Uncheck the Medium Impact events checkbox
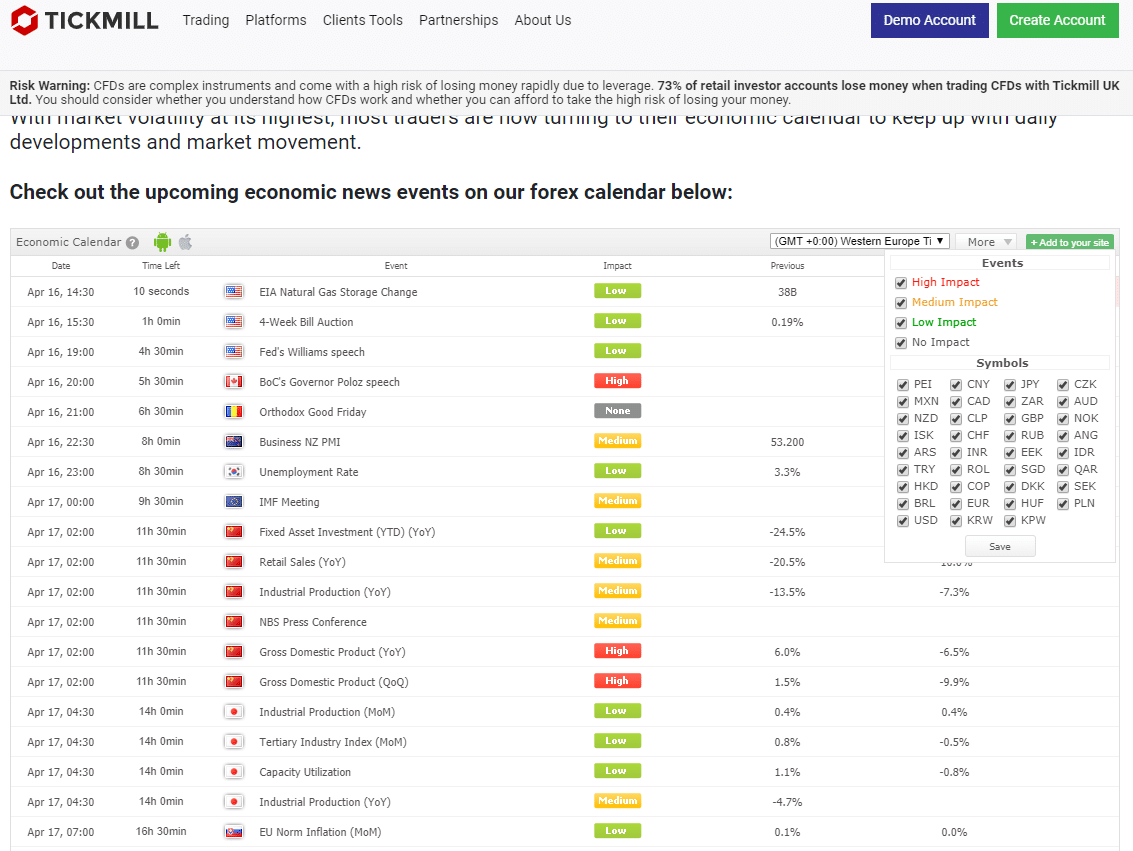This screenshot has width=1133, height=851. pos(901,303)
